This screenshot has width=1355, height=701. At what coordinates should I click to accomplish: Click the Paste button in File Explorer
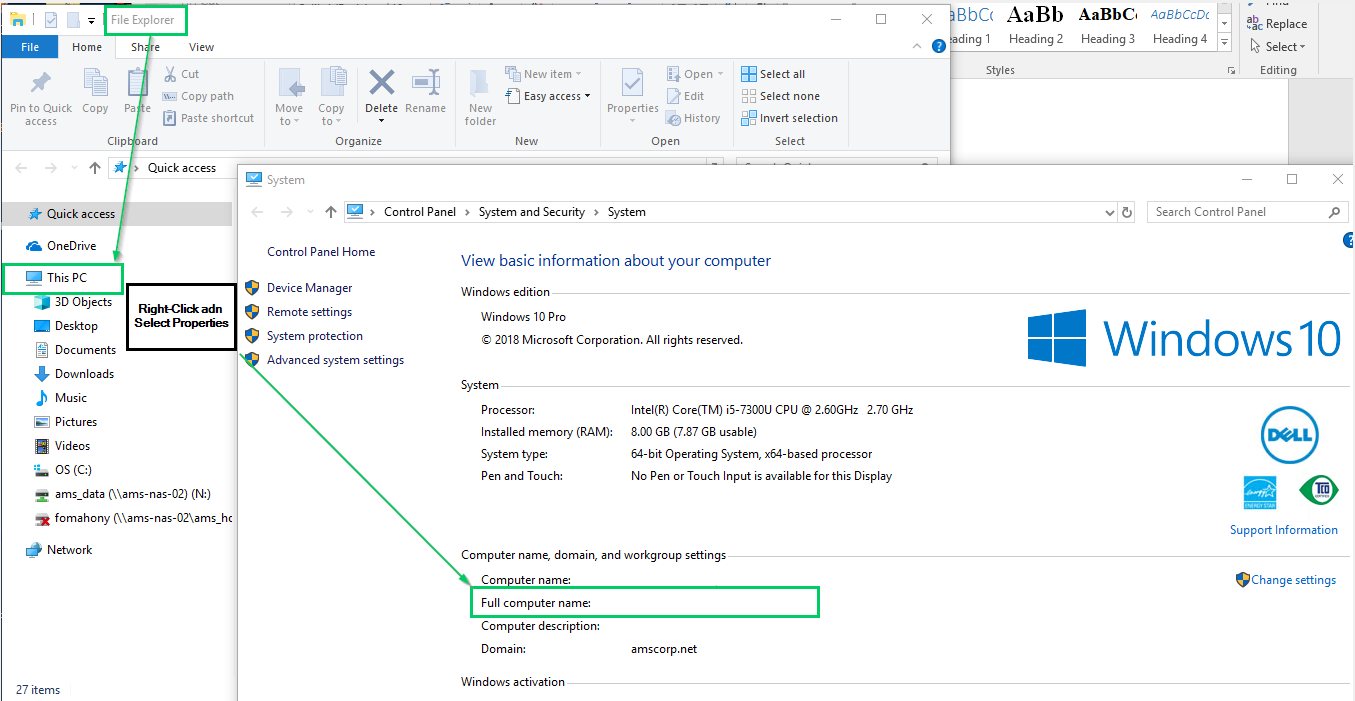pyautogui.click(x=137, y=92)
